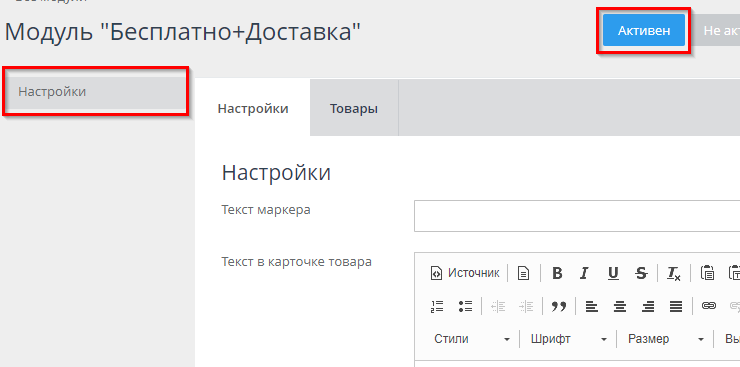The height and width of the screenshot is (367, 740).
Task: Open the Шрифт font dropdown
Action: tap(568, 339)
